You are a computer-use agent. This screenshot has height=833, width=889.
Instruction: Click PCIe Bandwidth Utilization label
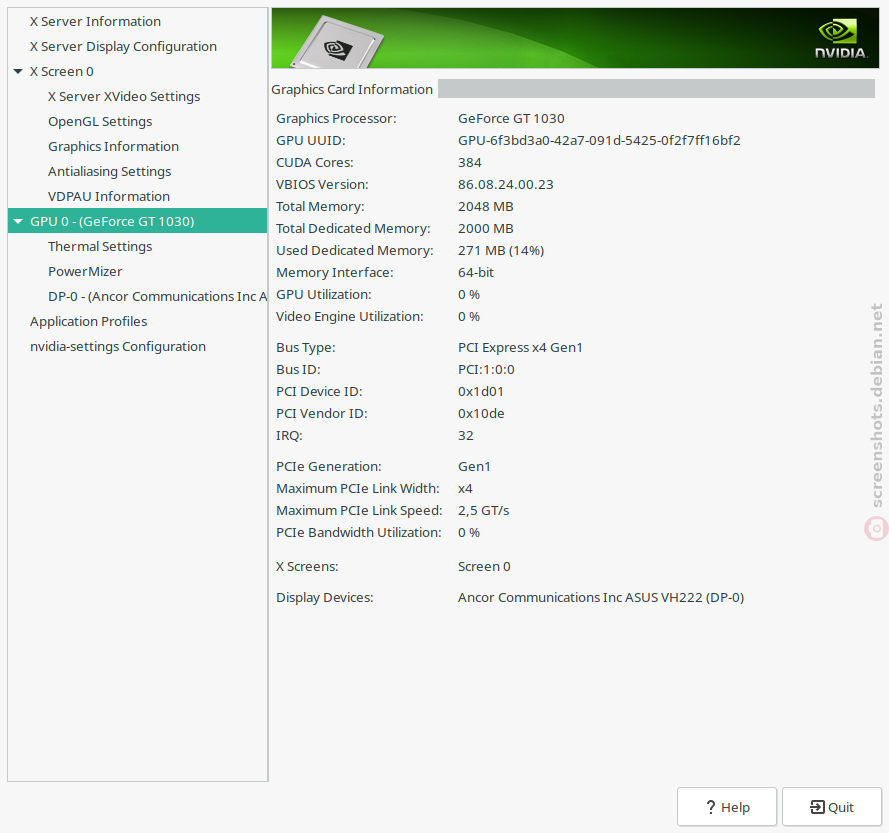coord(359,532)
